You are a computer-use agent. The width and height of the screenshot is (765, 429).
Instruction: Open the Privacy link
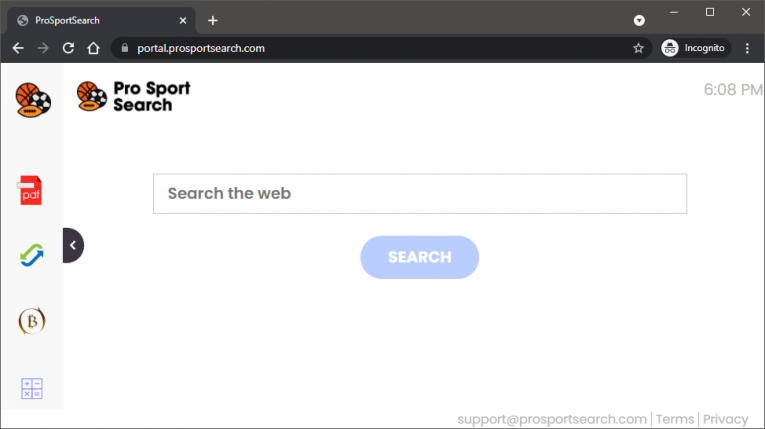(x=725, y=419)
